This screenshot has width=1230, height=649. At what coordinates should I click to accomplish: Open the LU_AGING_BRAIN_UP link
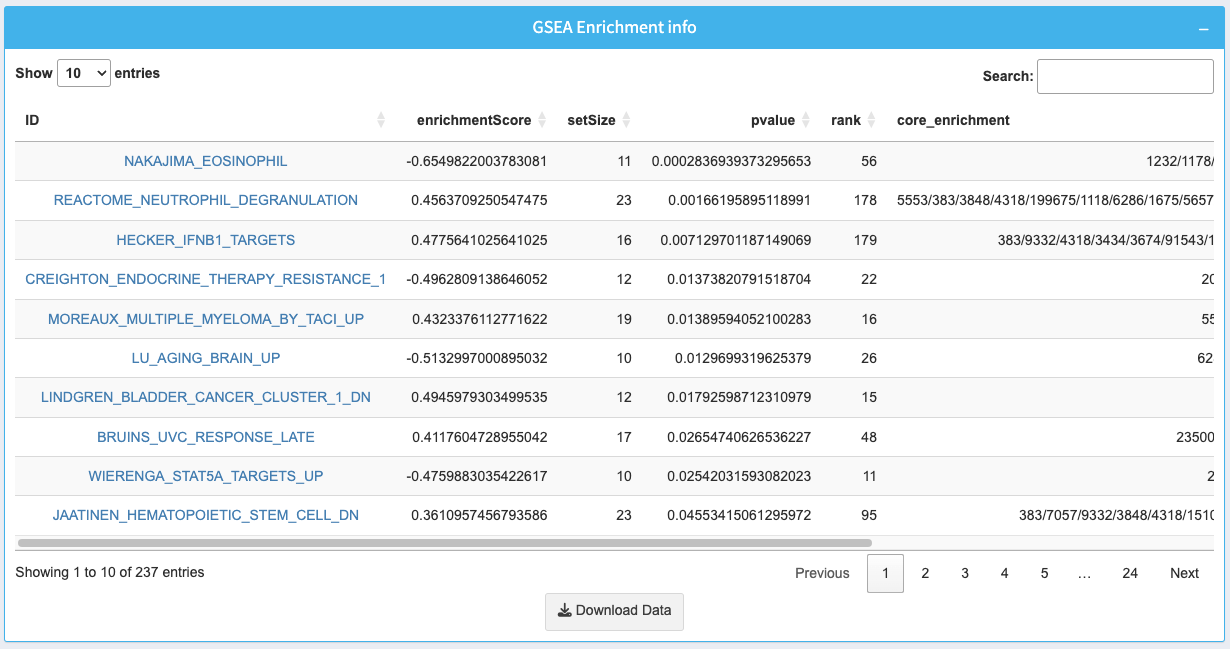coord(205,358)
